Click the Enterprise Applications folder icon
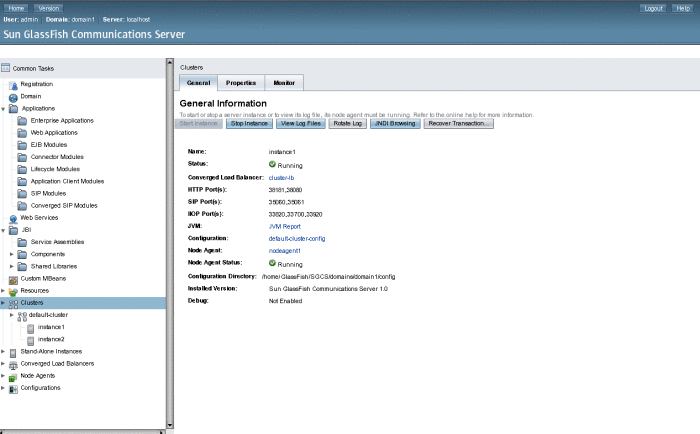The width and height of the screenshot is (700, 434). tap(22, 121)
